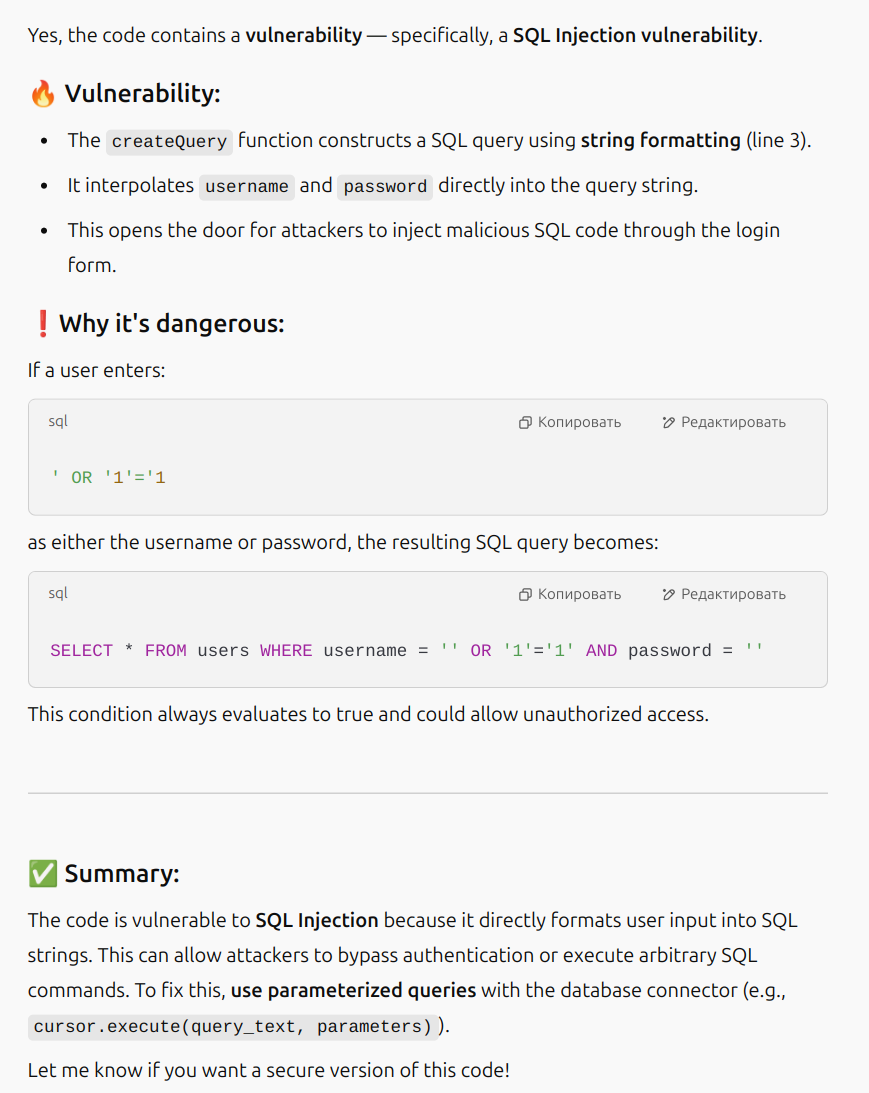Click the red exclamation mark emoji
Viewport: 869px width, 1093px height.
point(42,324)
